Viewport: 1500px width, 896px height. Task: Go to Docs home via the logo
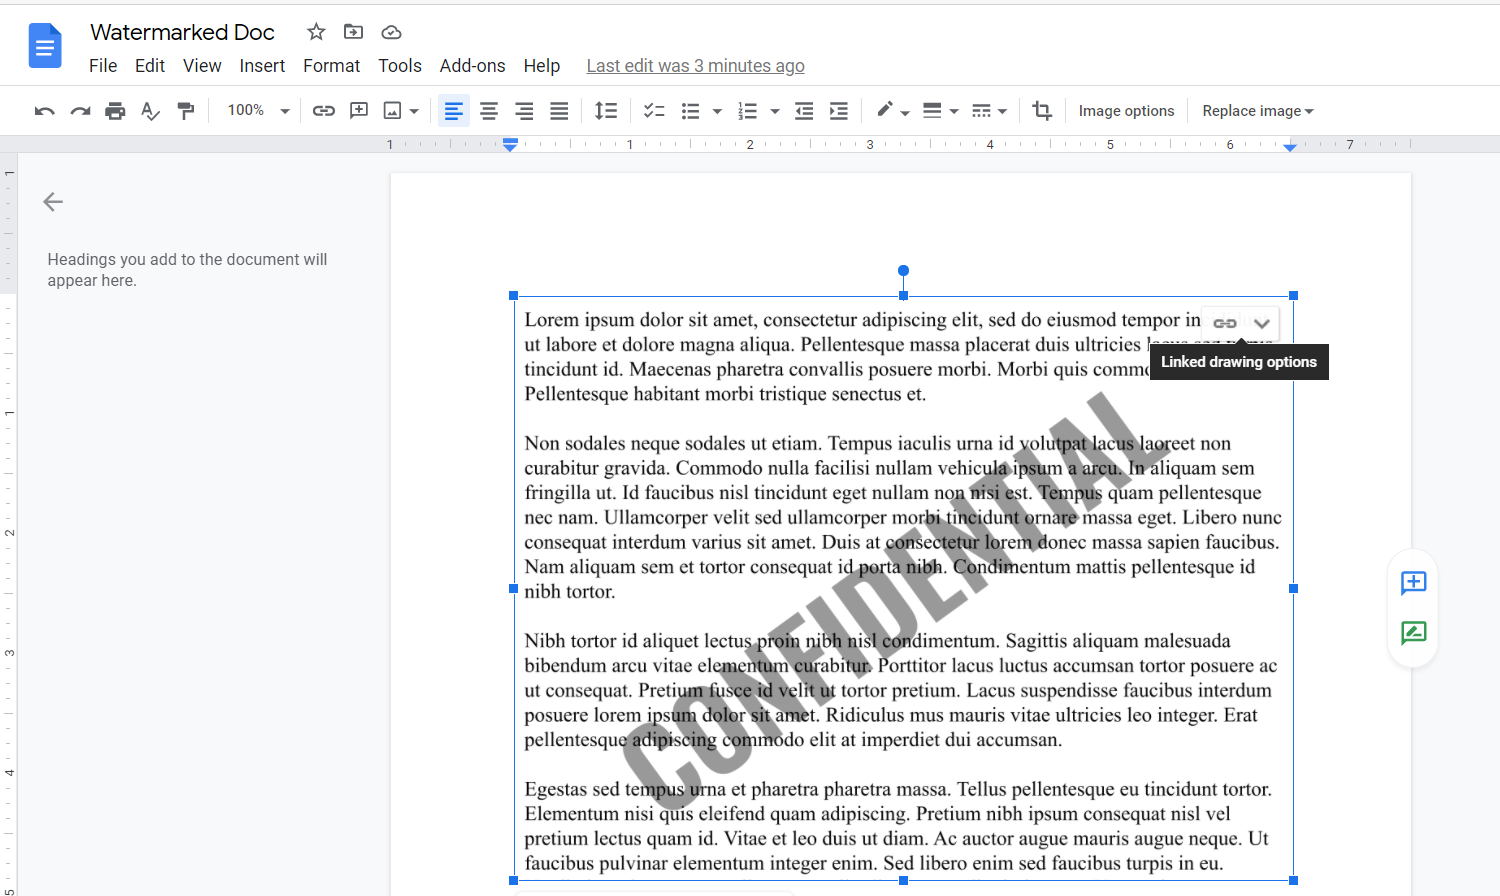[45, 46]
